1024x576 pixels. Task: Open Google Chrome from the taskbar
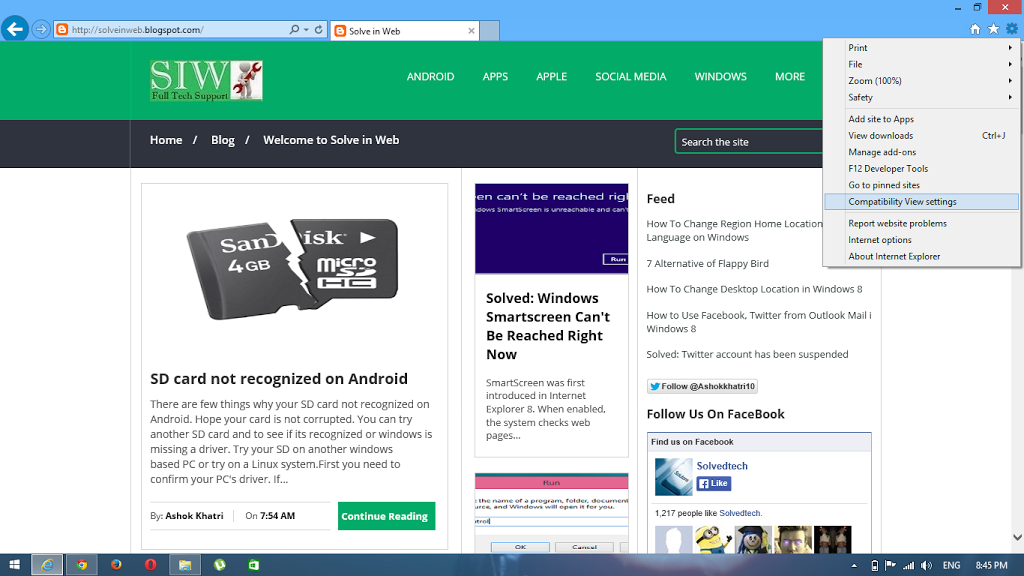pos(82,565)
